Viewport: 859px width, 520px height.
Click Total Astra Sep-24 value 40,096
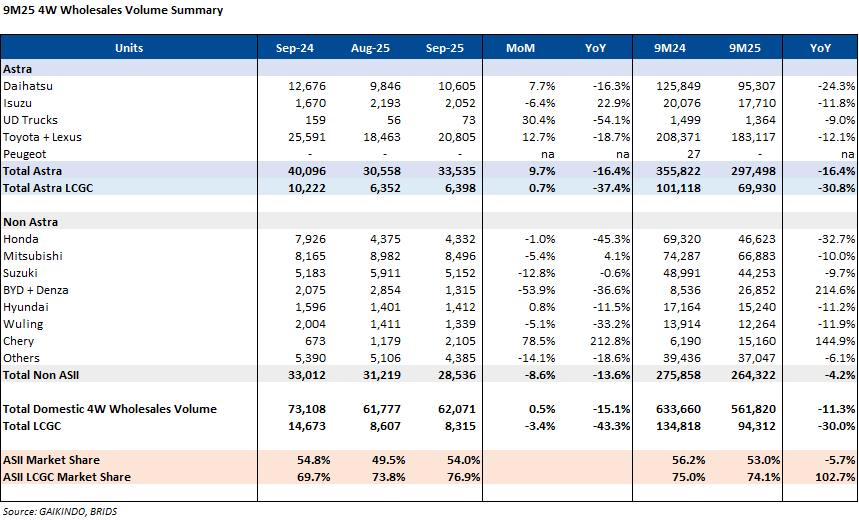point(307,171)
